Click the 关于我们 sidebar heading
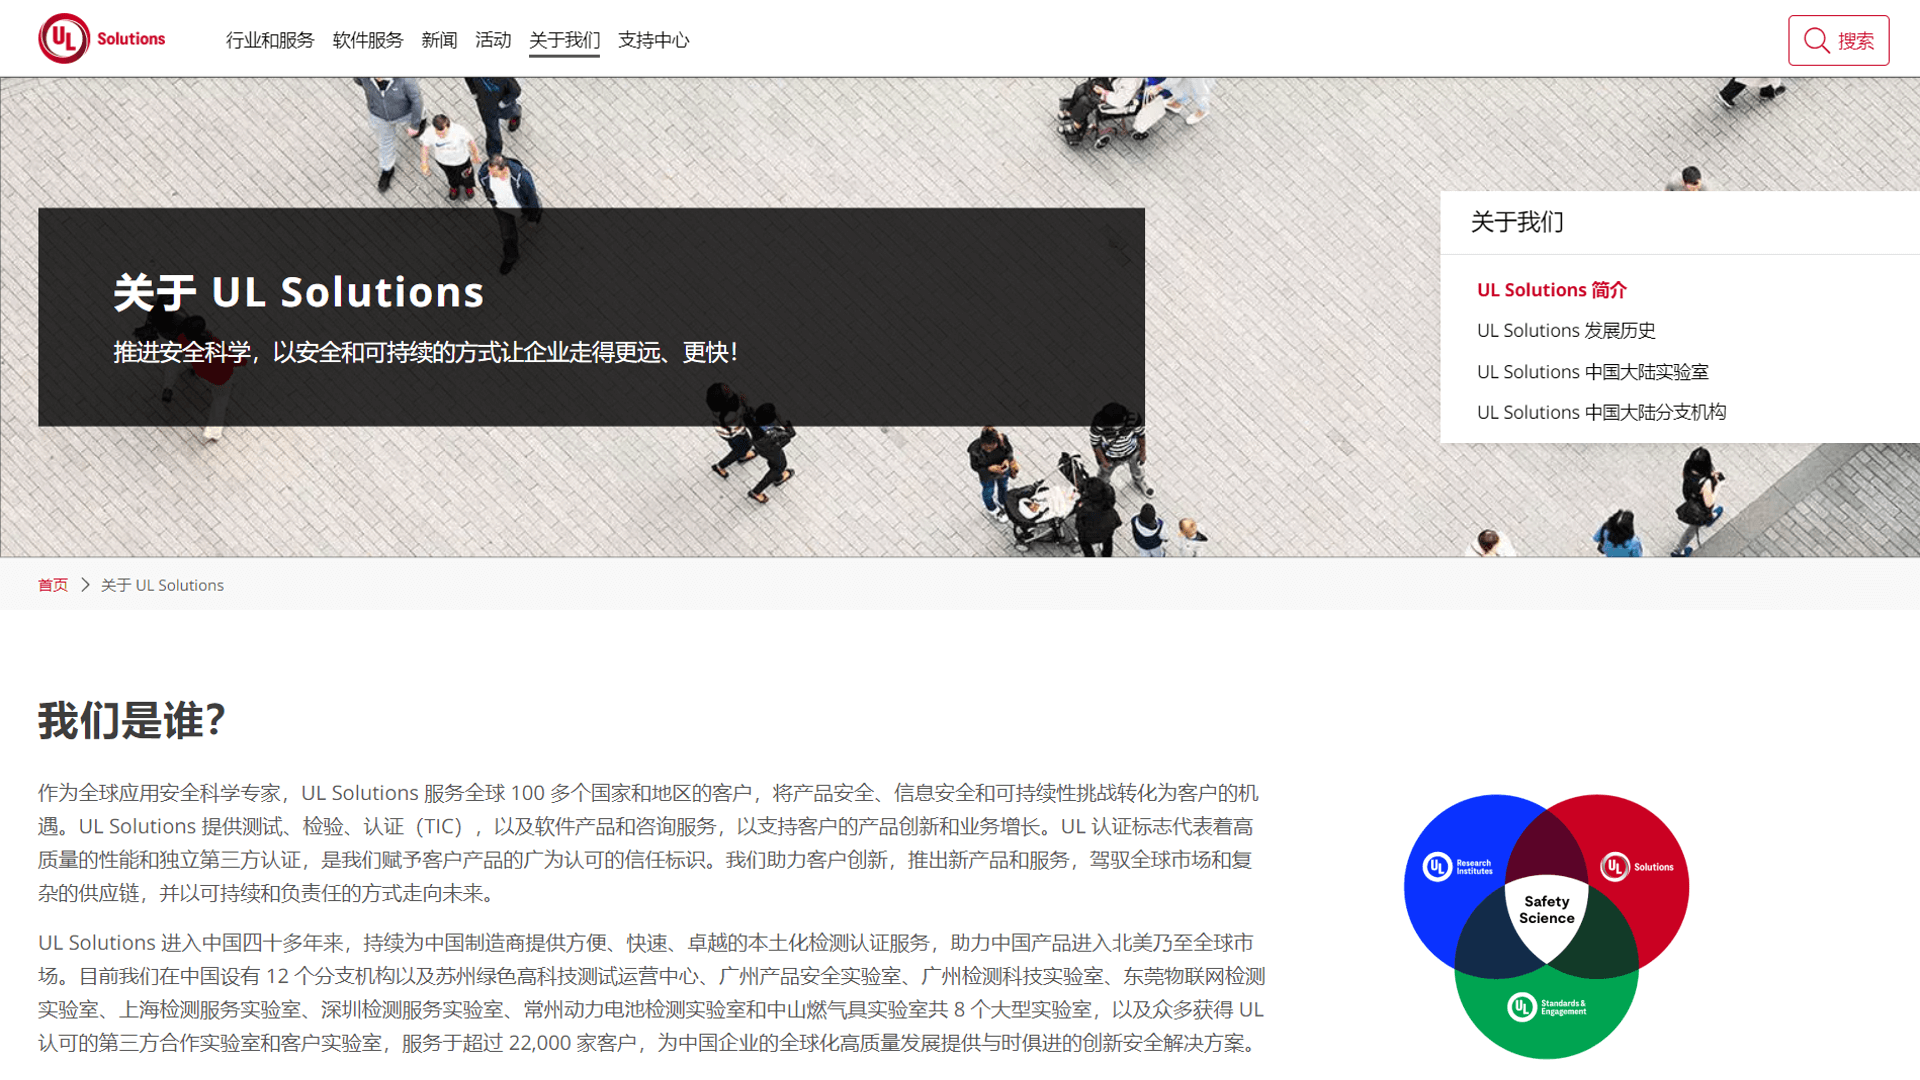This screenshot has width=1920, height=1080. click(x=1517, y=222)
